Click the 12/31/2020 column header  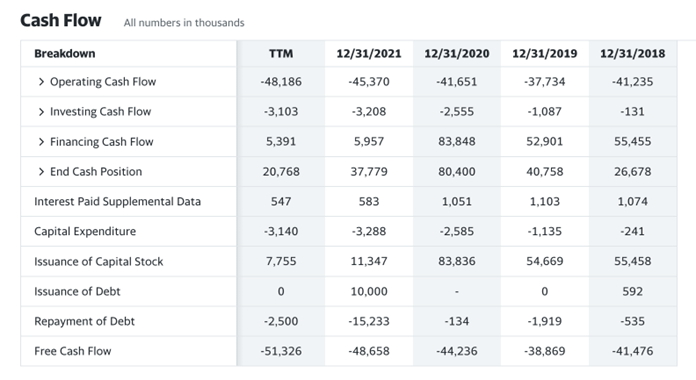pos(457,54)
